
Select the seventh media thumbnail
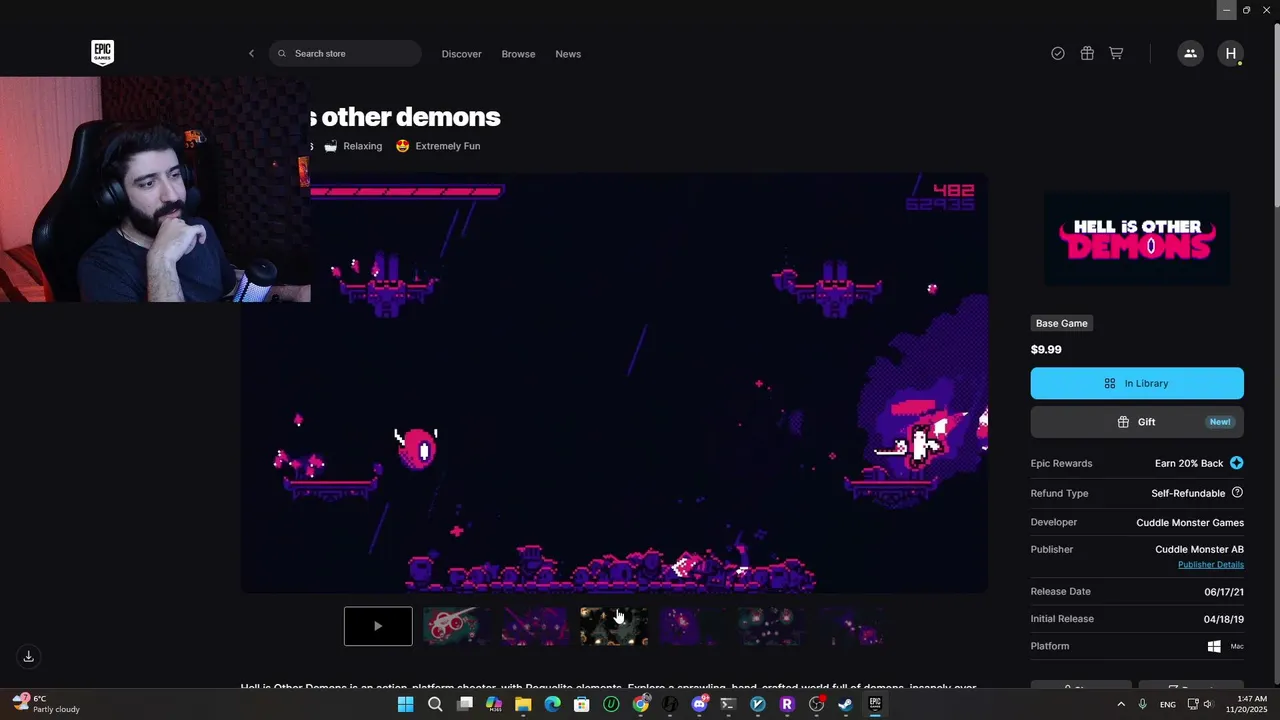click(850, 626)
